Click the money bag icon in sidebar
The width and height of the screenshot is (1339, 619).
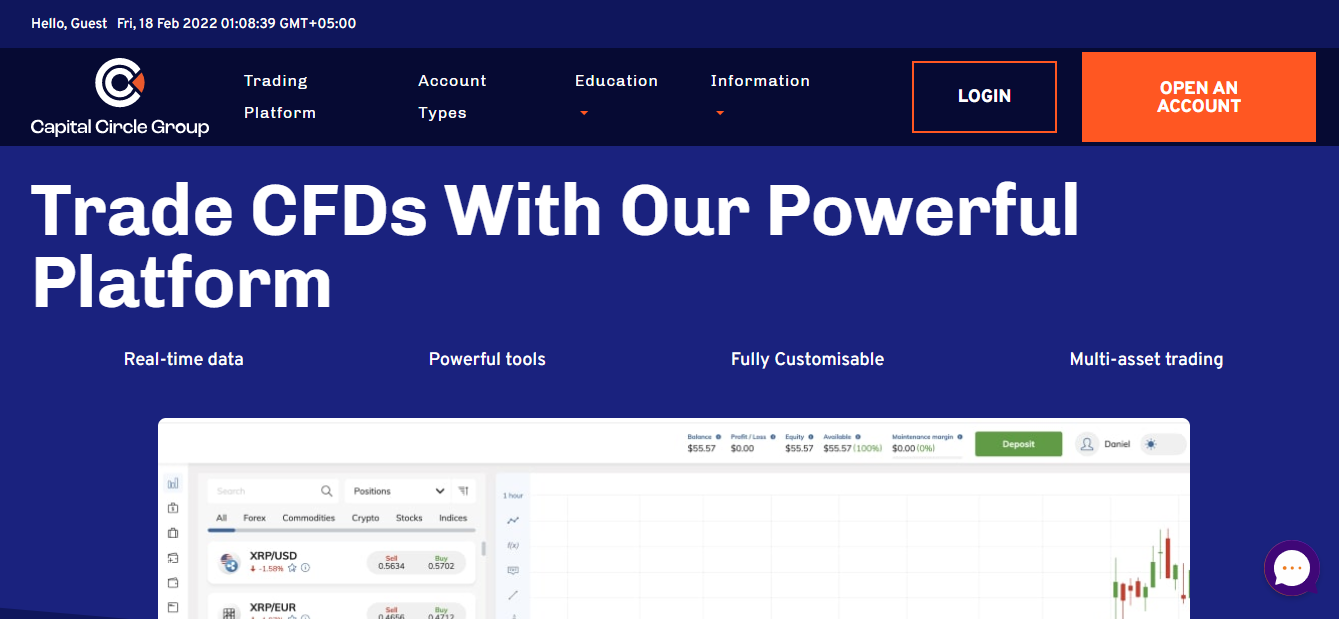click(173, 507)
